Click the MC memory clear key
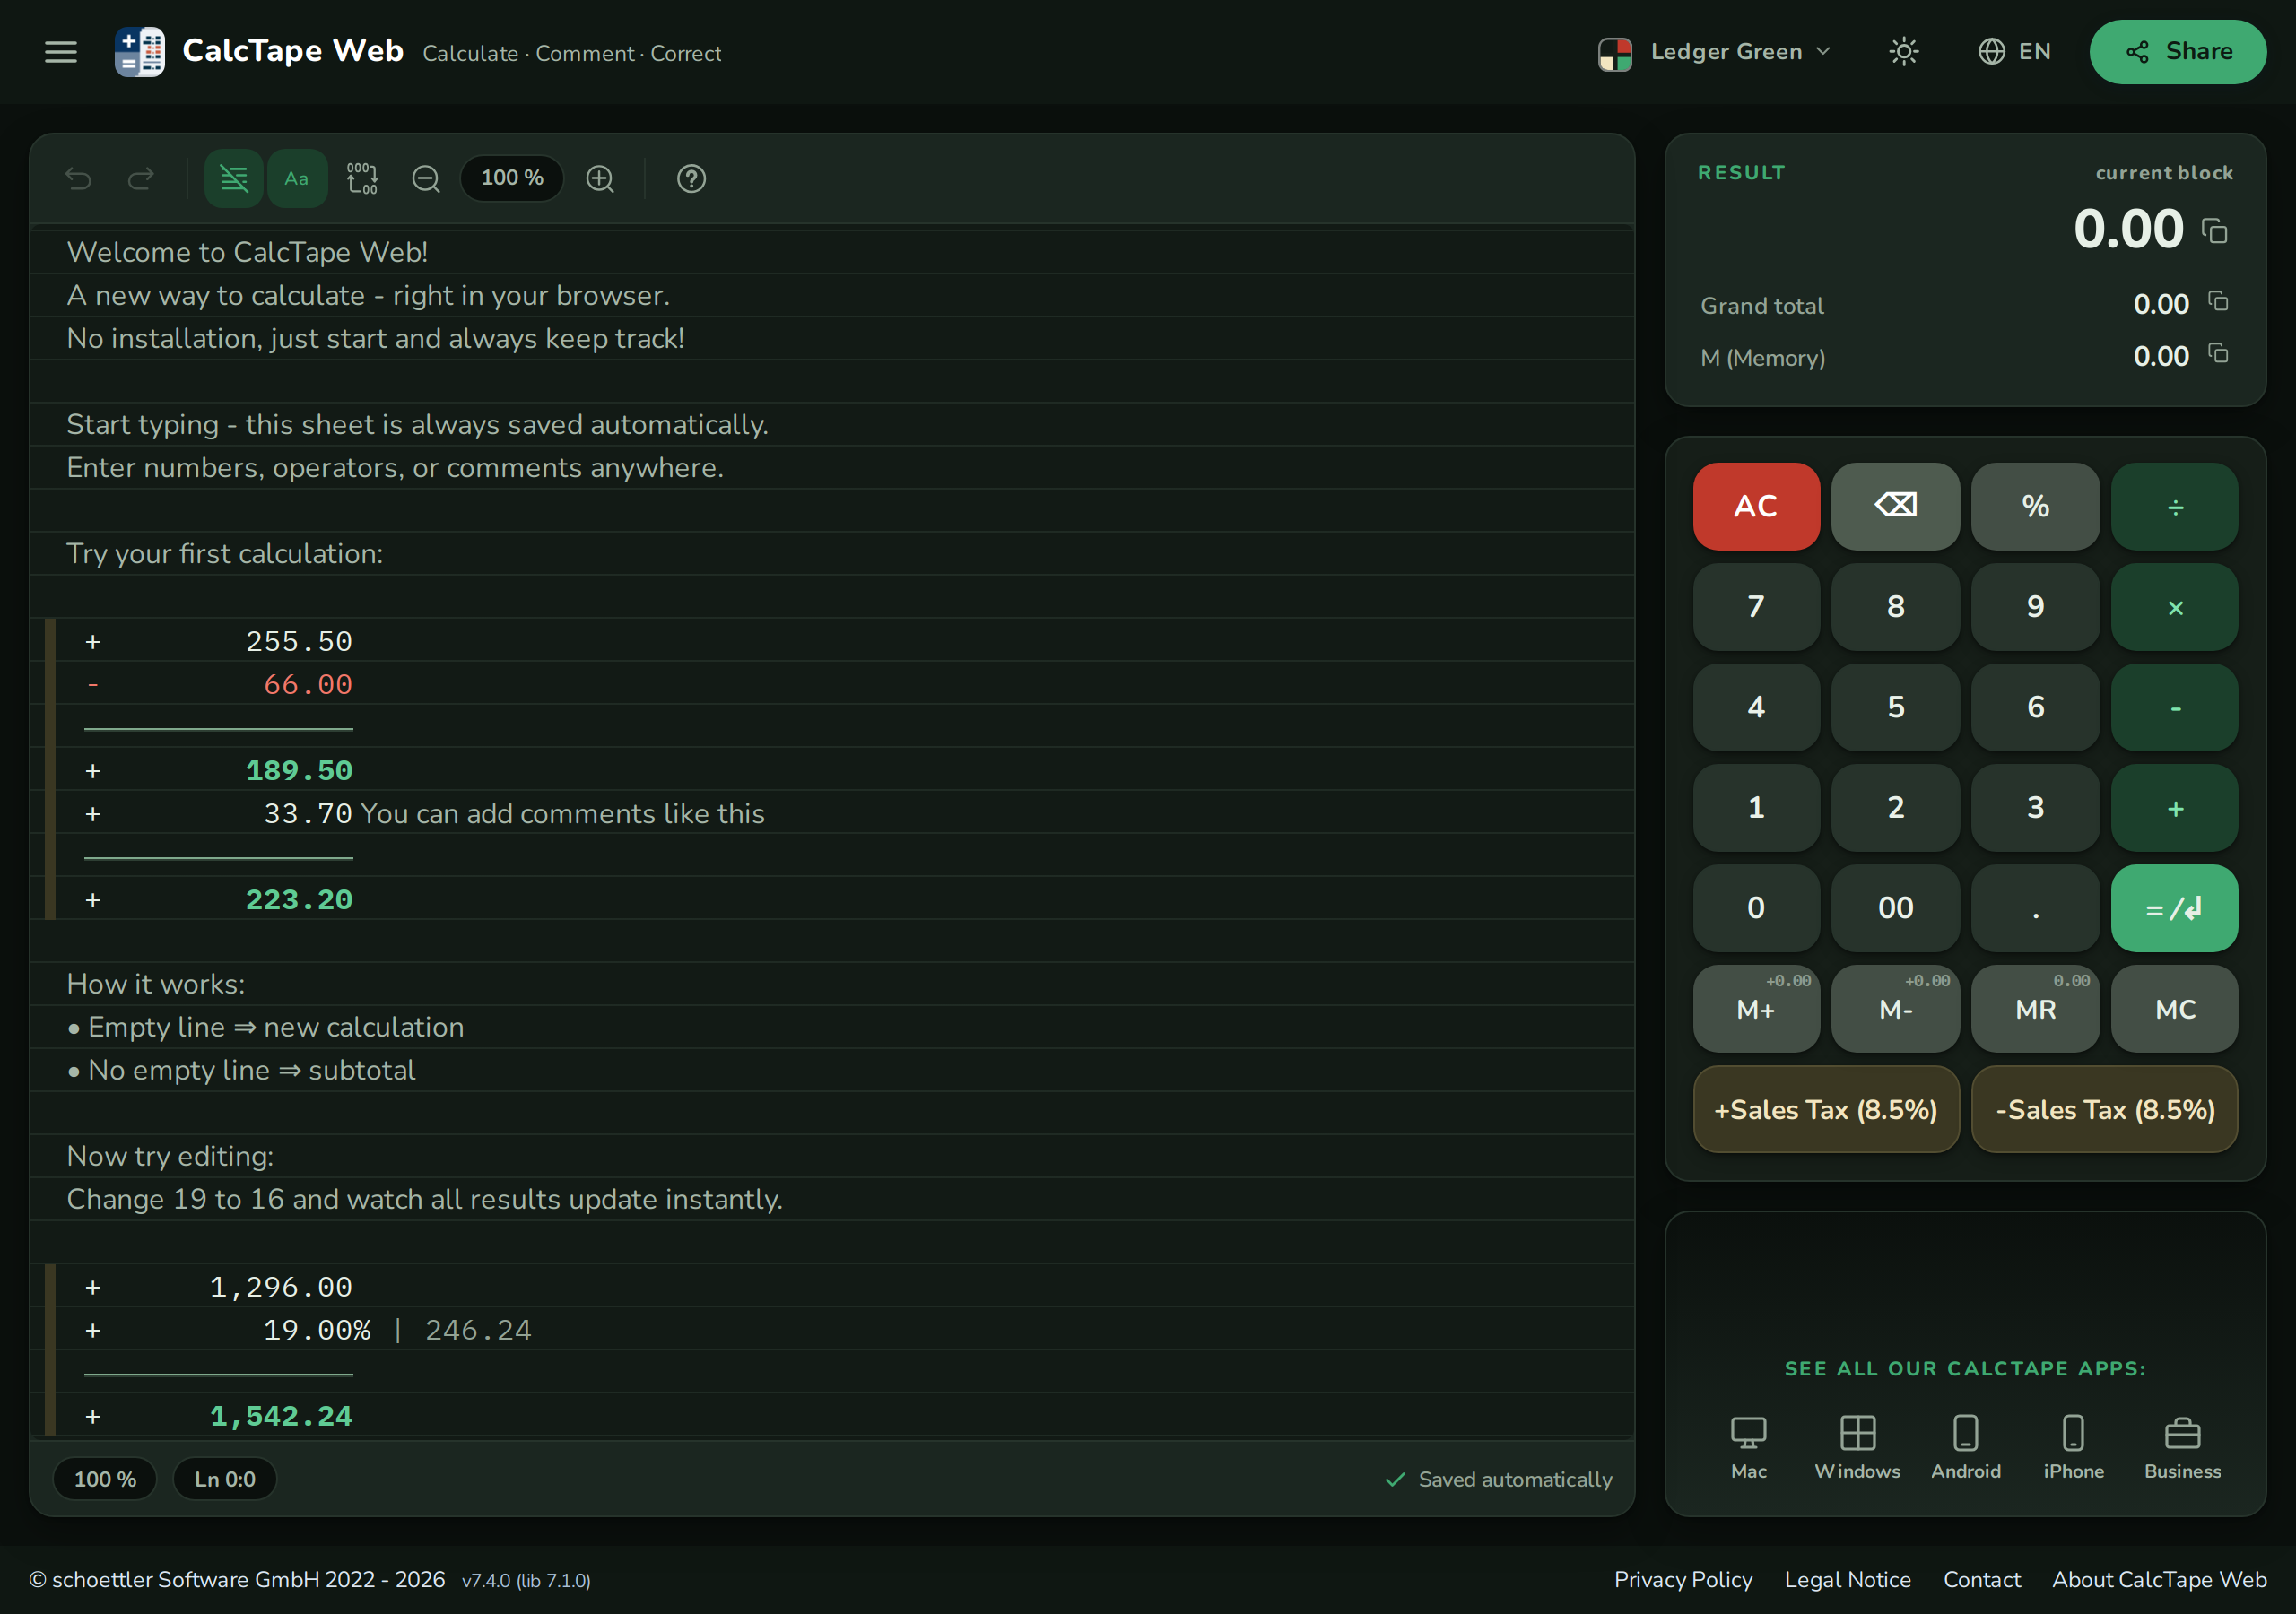Image resolution: width=2296 pixels, height=1614 pixels. pos(2175,1009)
